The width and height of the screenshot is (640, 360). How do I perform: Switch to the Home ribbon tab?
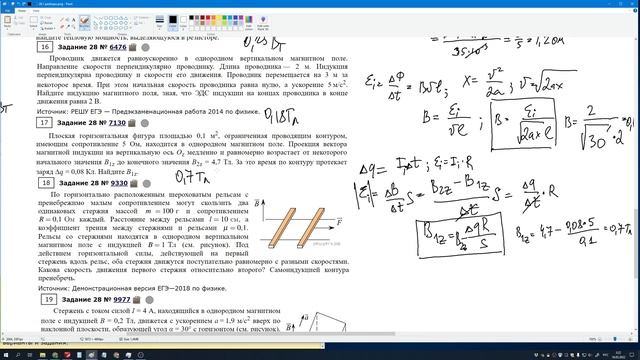coord(22,11)
